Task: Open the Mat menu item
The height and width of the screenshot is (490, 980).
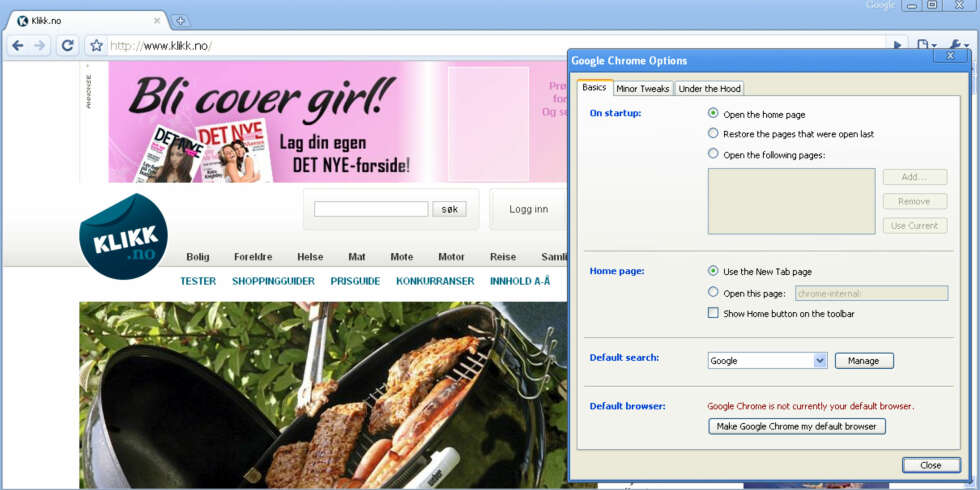Action: [357, 257]
